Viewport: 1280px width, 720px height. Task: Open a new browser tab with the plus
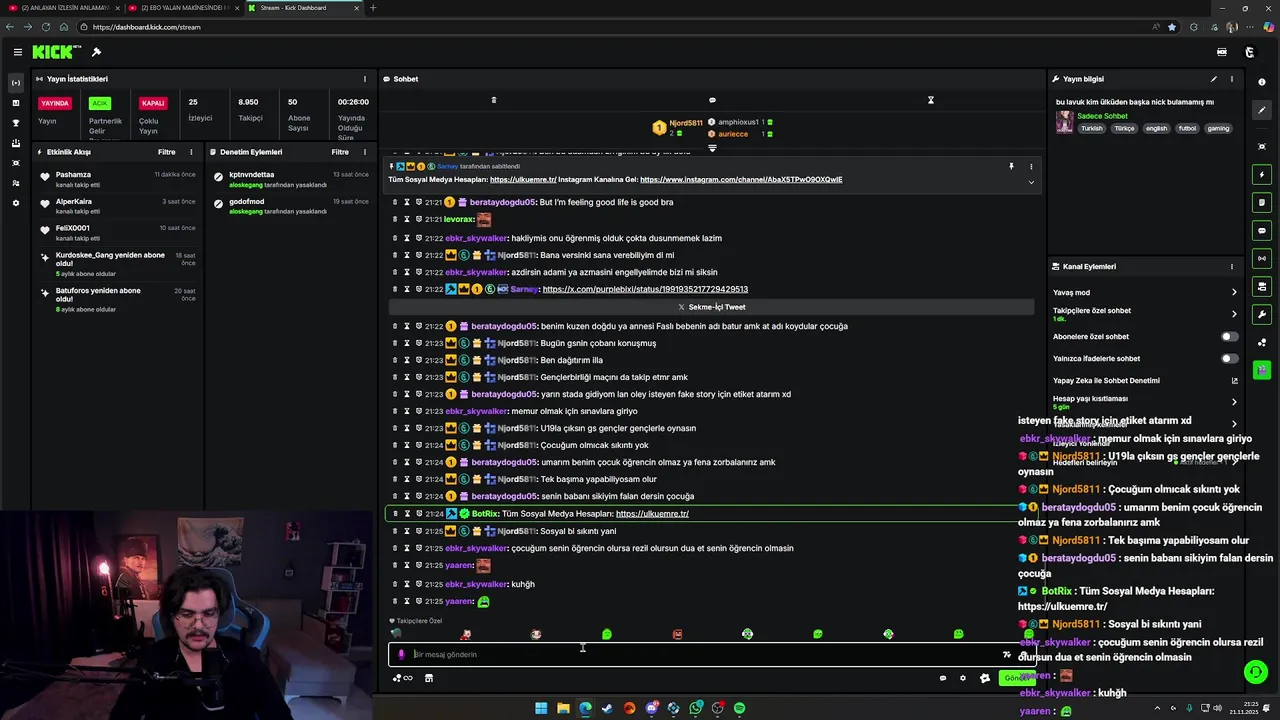(373, 8)
